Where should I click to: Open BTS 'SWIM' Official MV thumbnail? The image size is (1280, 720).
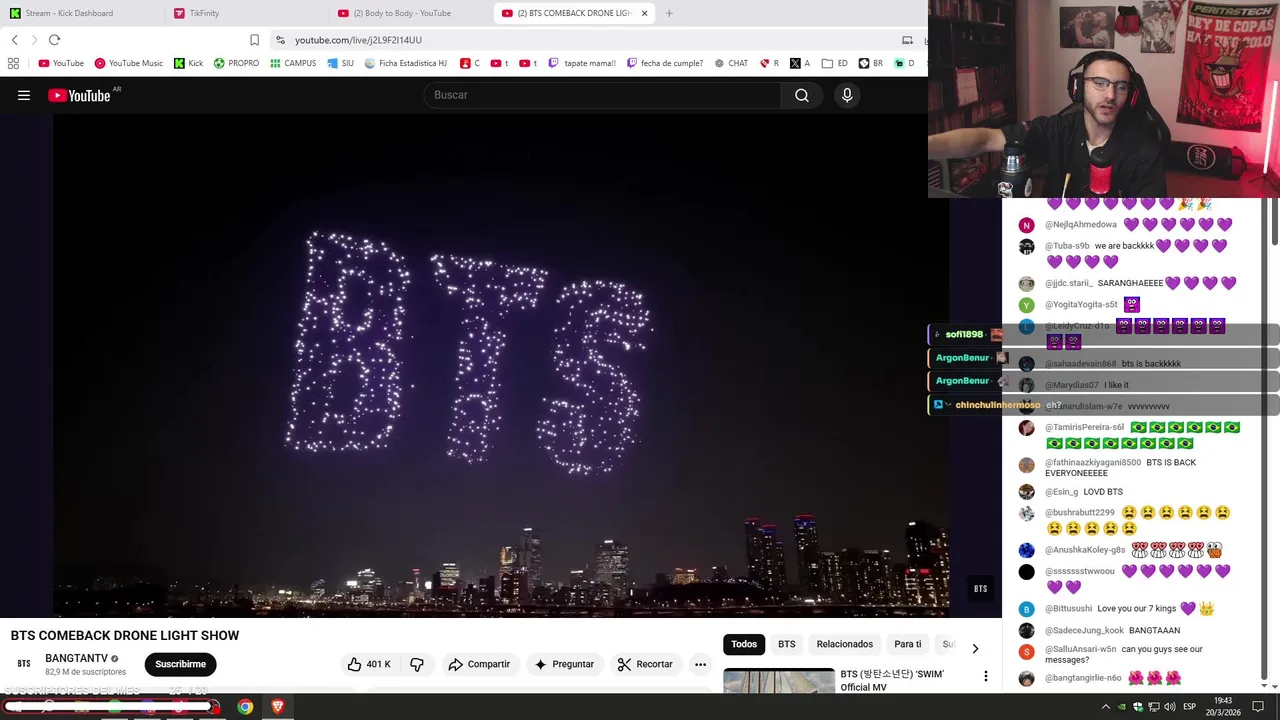(779, 680)
